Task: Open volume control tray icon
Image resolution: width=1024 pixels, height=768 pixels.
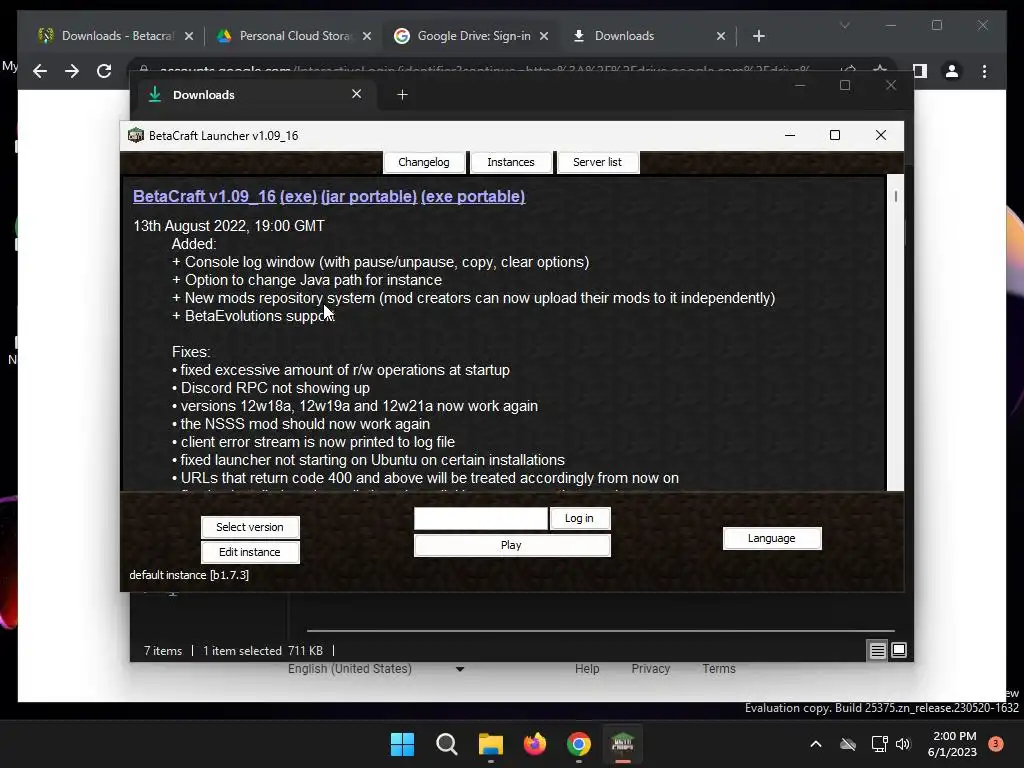Action: point(903,744)
